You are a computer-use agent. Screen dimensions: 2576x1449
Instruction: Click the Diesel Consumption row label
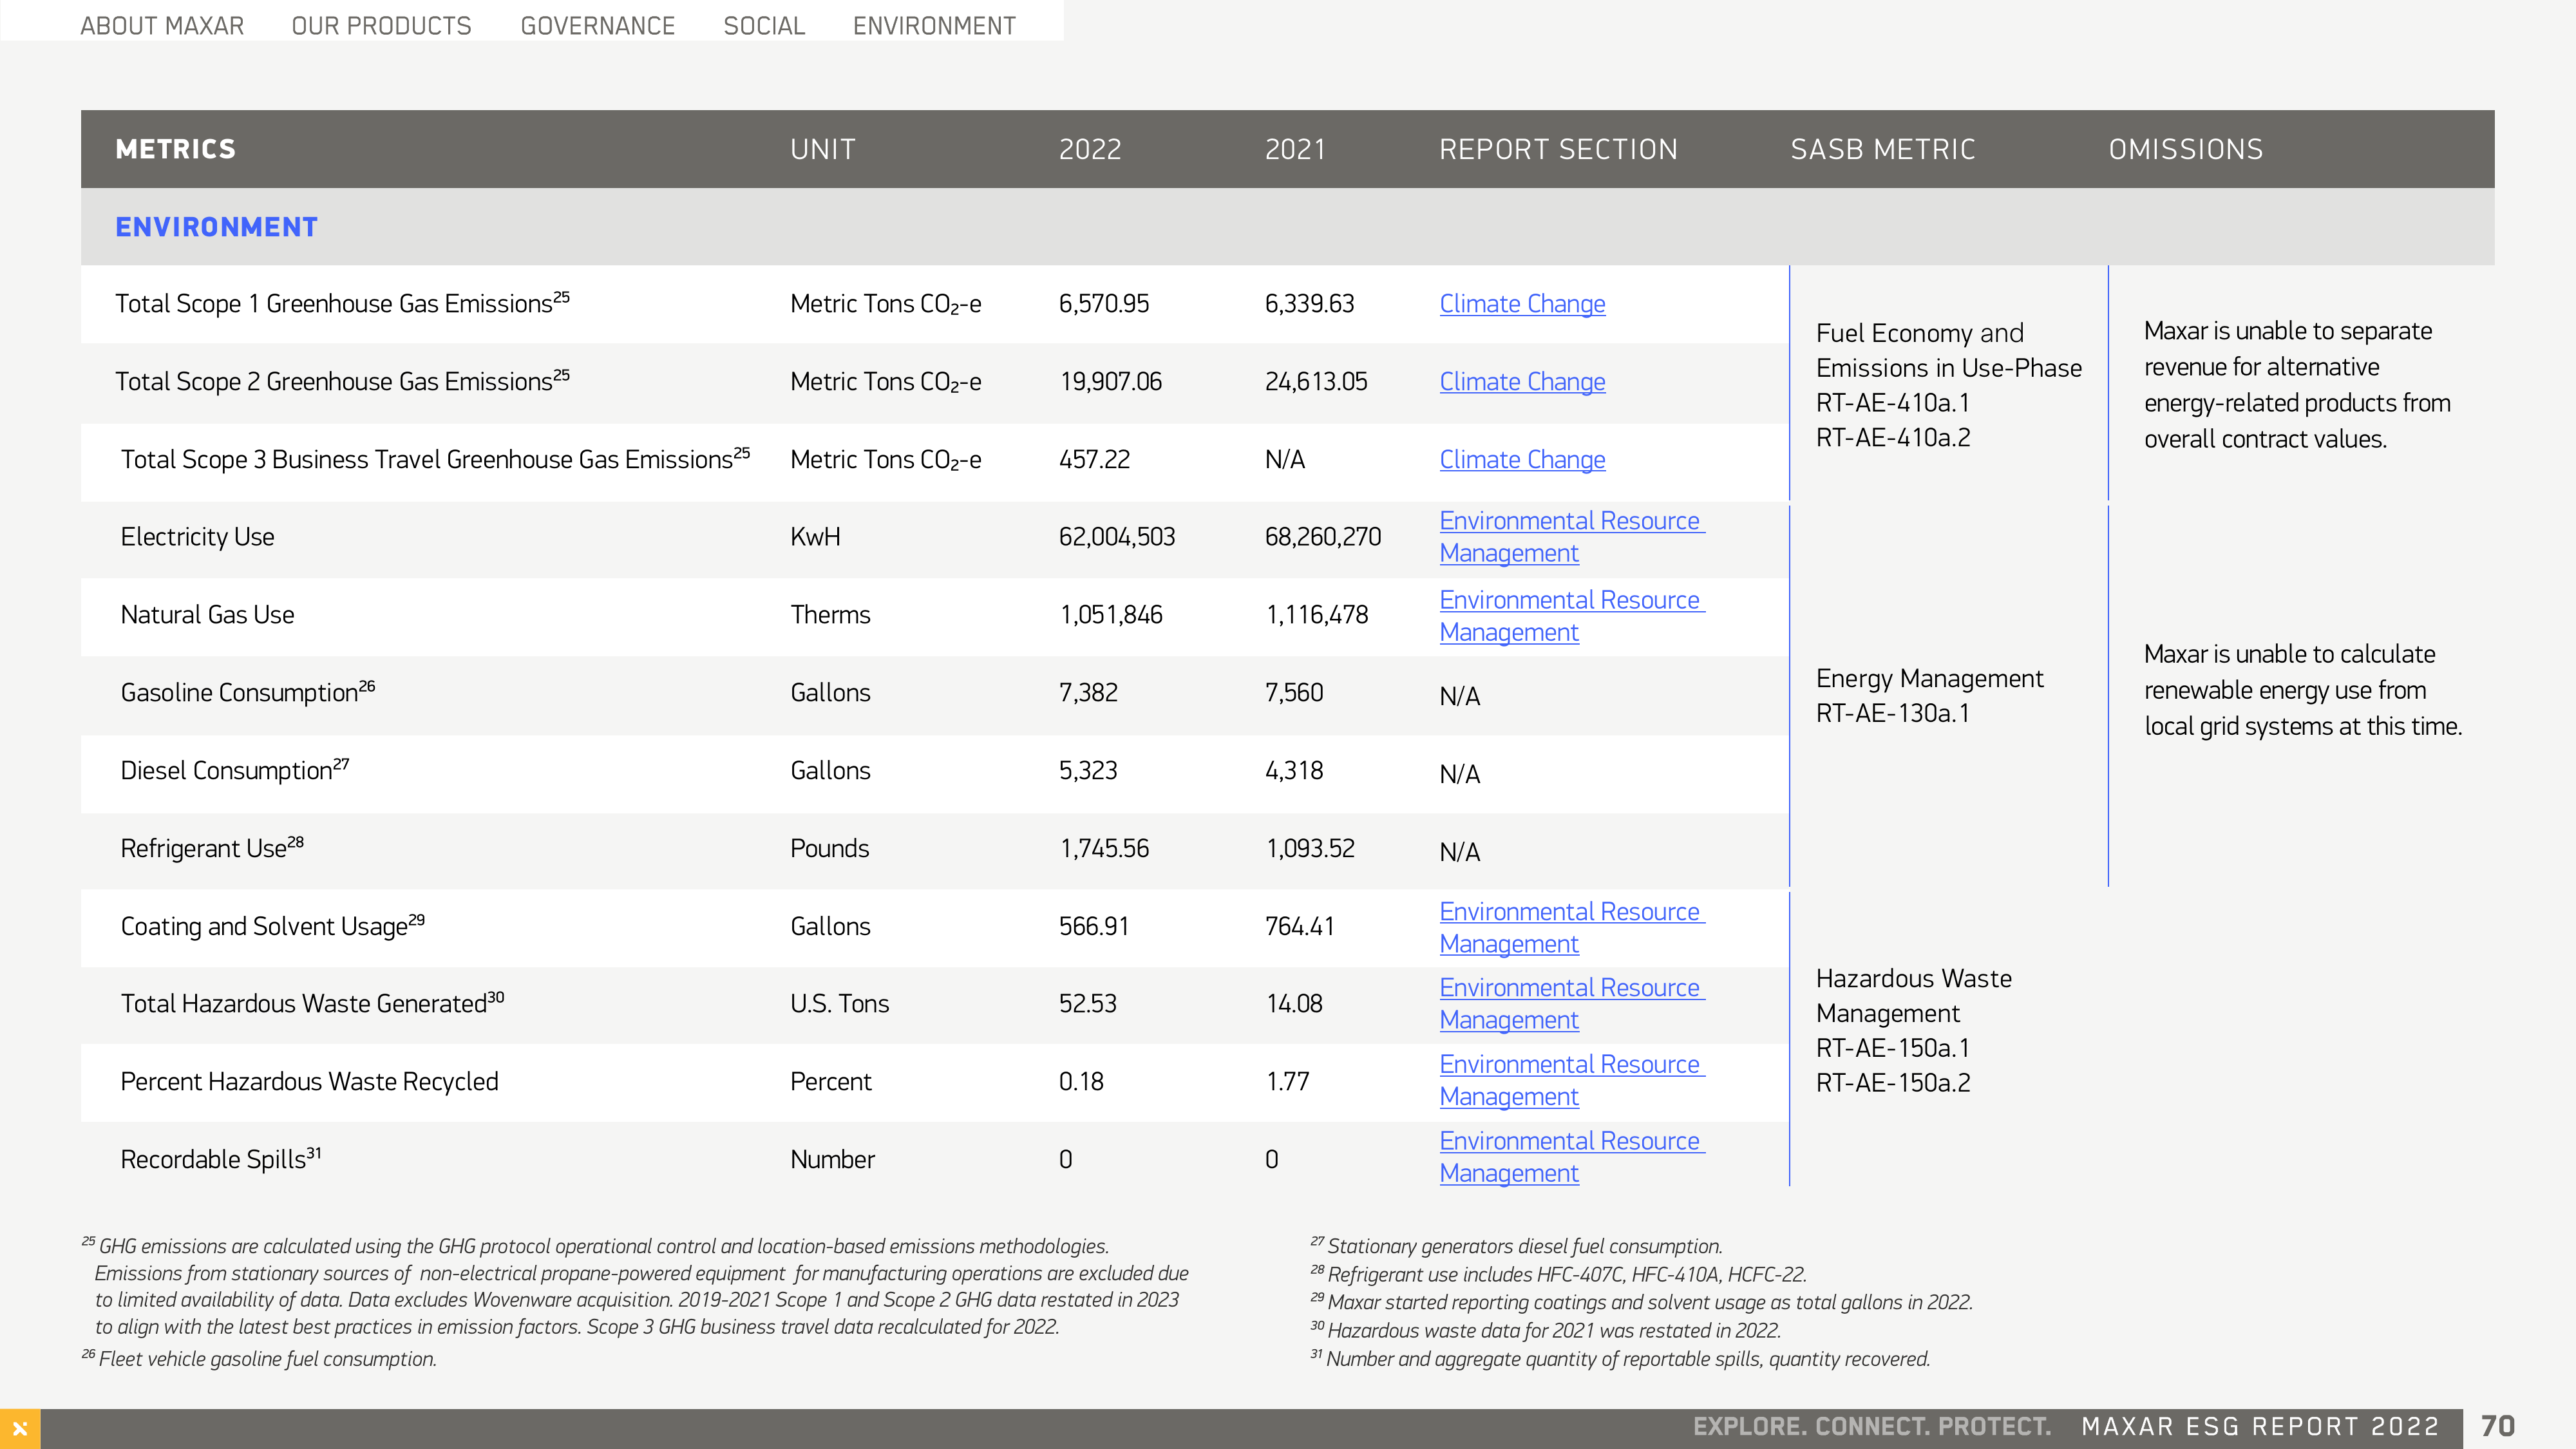pos(235,770)
